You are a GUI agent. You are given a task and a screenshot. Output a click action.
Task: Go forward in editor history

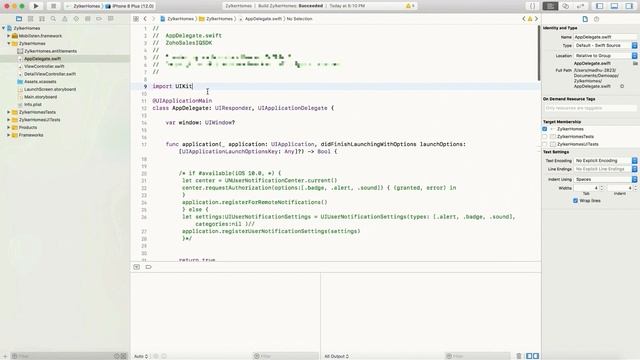[x=153, y=19]
